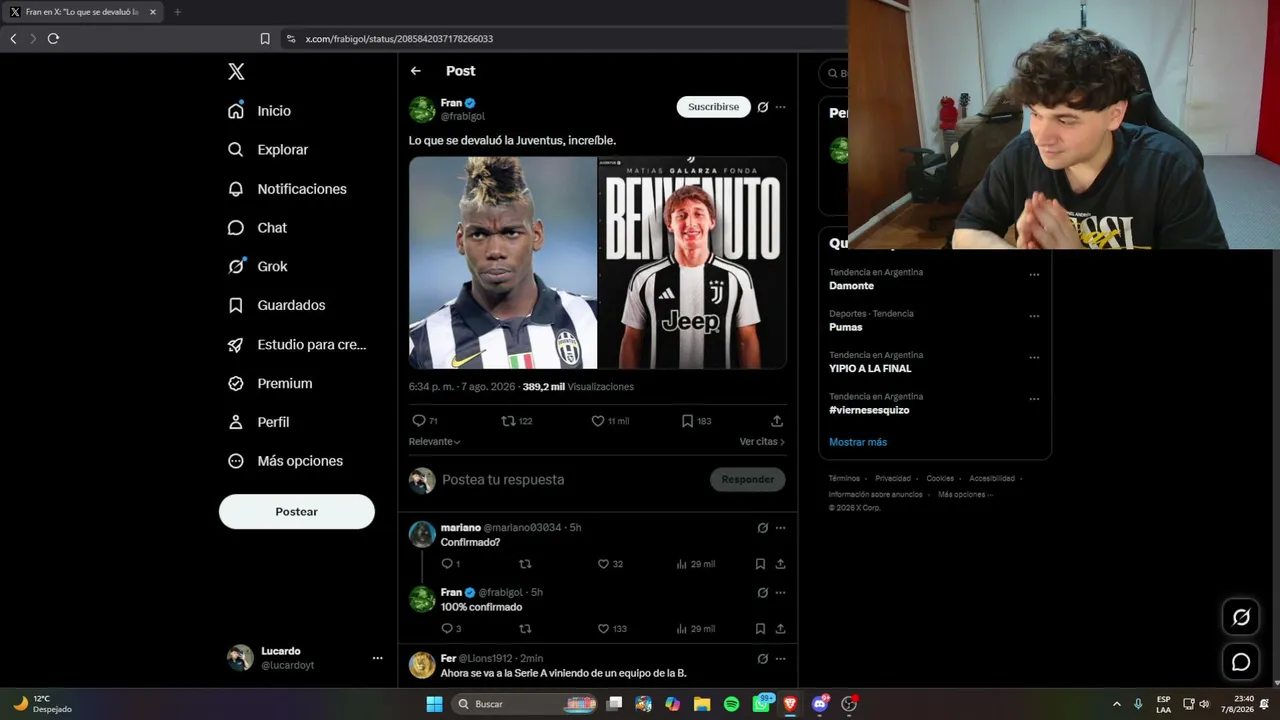Open Premium in the sidebar
The width and height of the screenshot is (1280, 720).
[x=270, y=383]
